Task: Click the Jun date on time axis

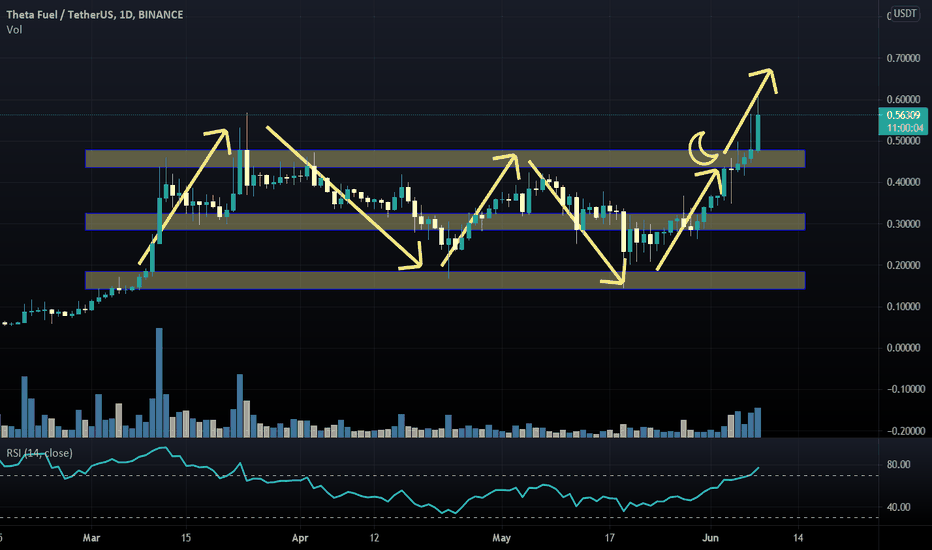Action: (x=710, y=538)
